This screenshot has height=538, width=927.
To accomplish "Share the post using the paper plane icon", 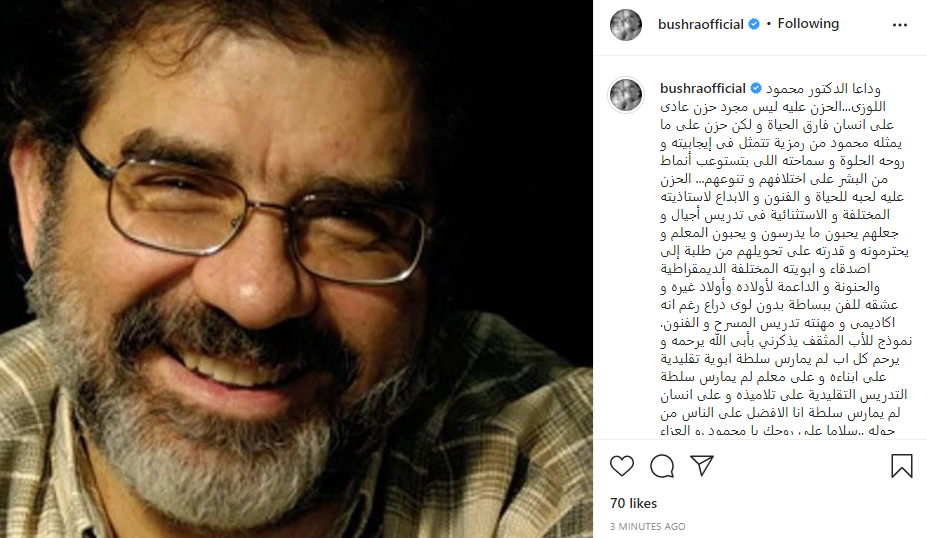I will coord(702,466).
